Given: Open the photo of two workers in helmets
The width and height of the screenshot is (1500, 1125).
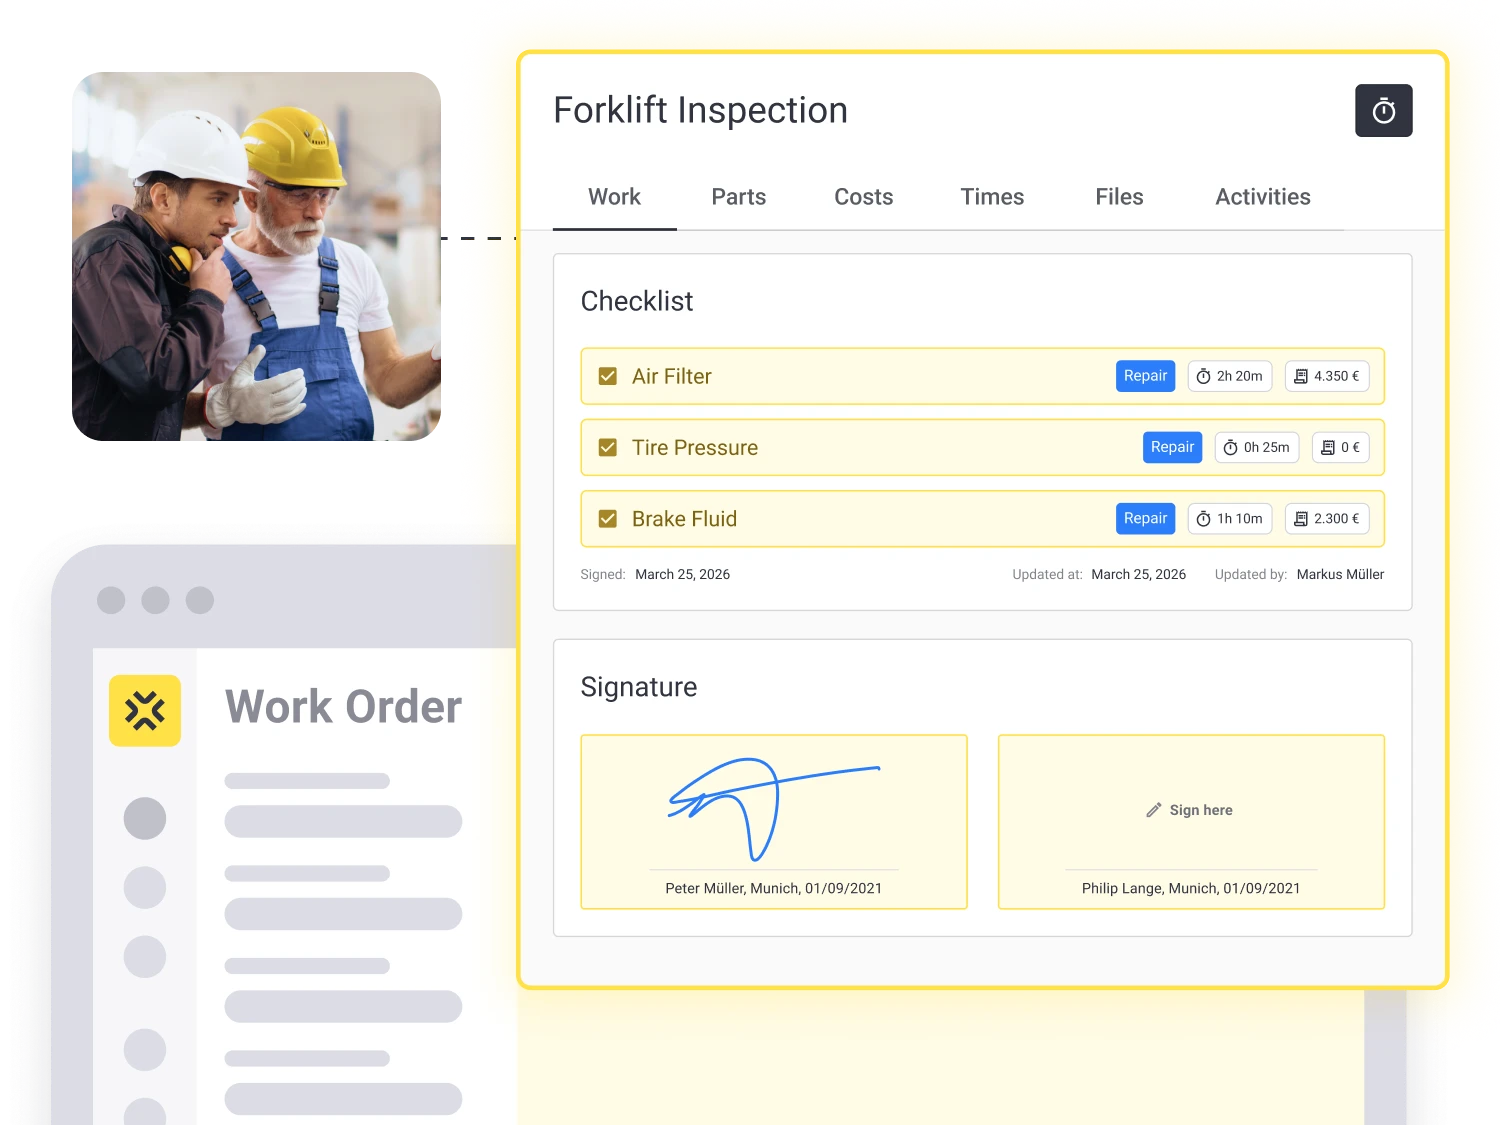Looking at the screenshot, I should click(x=256, y=256).
